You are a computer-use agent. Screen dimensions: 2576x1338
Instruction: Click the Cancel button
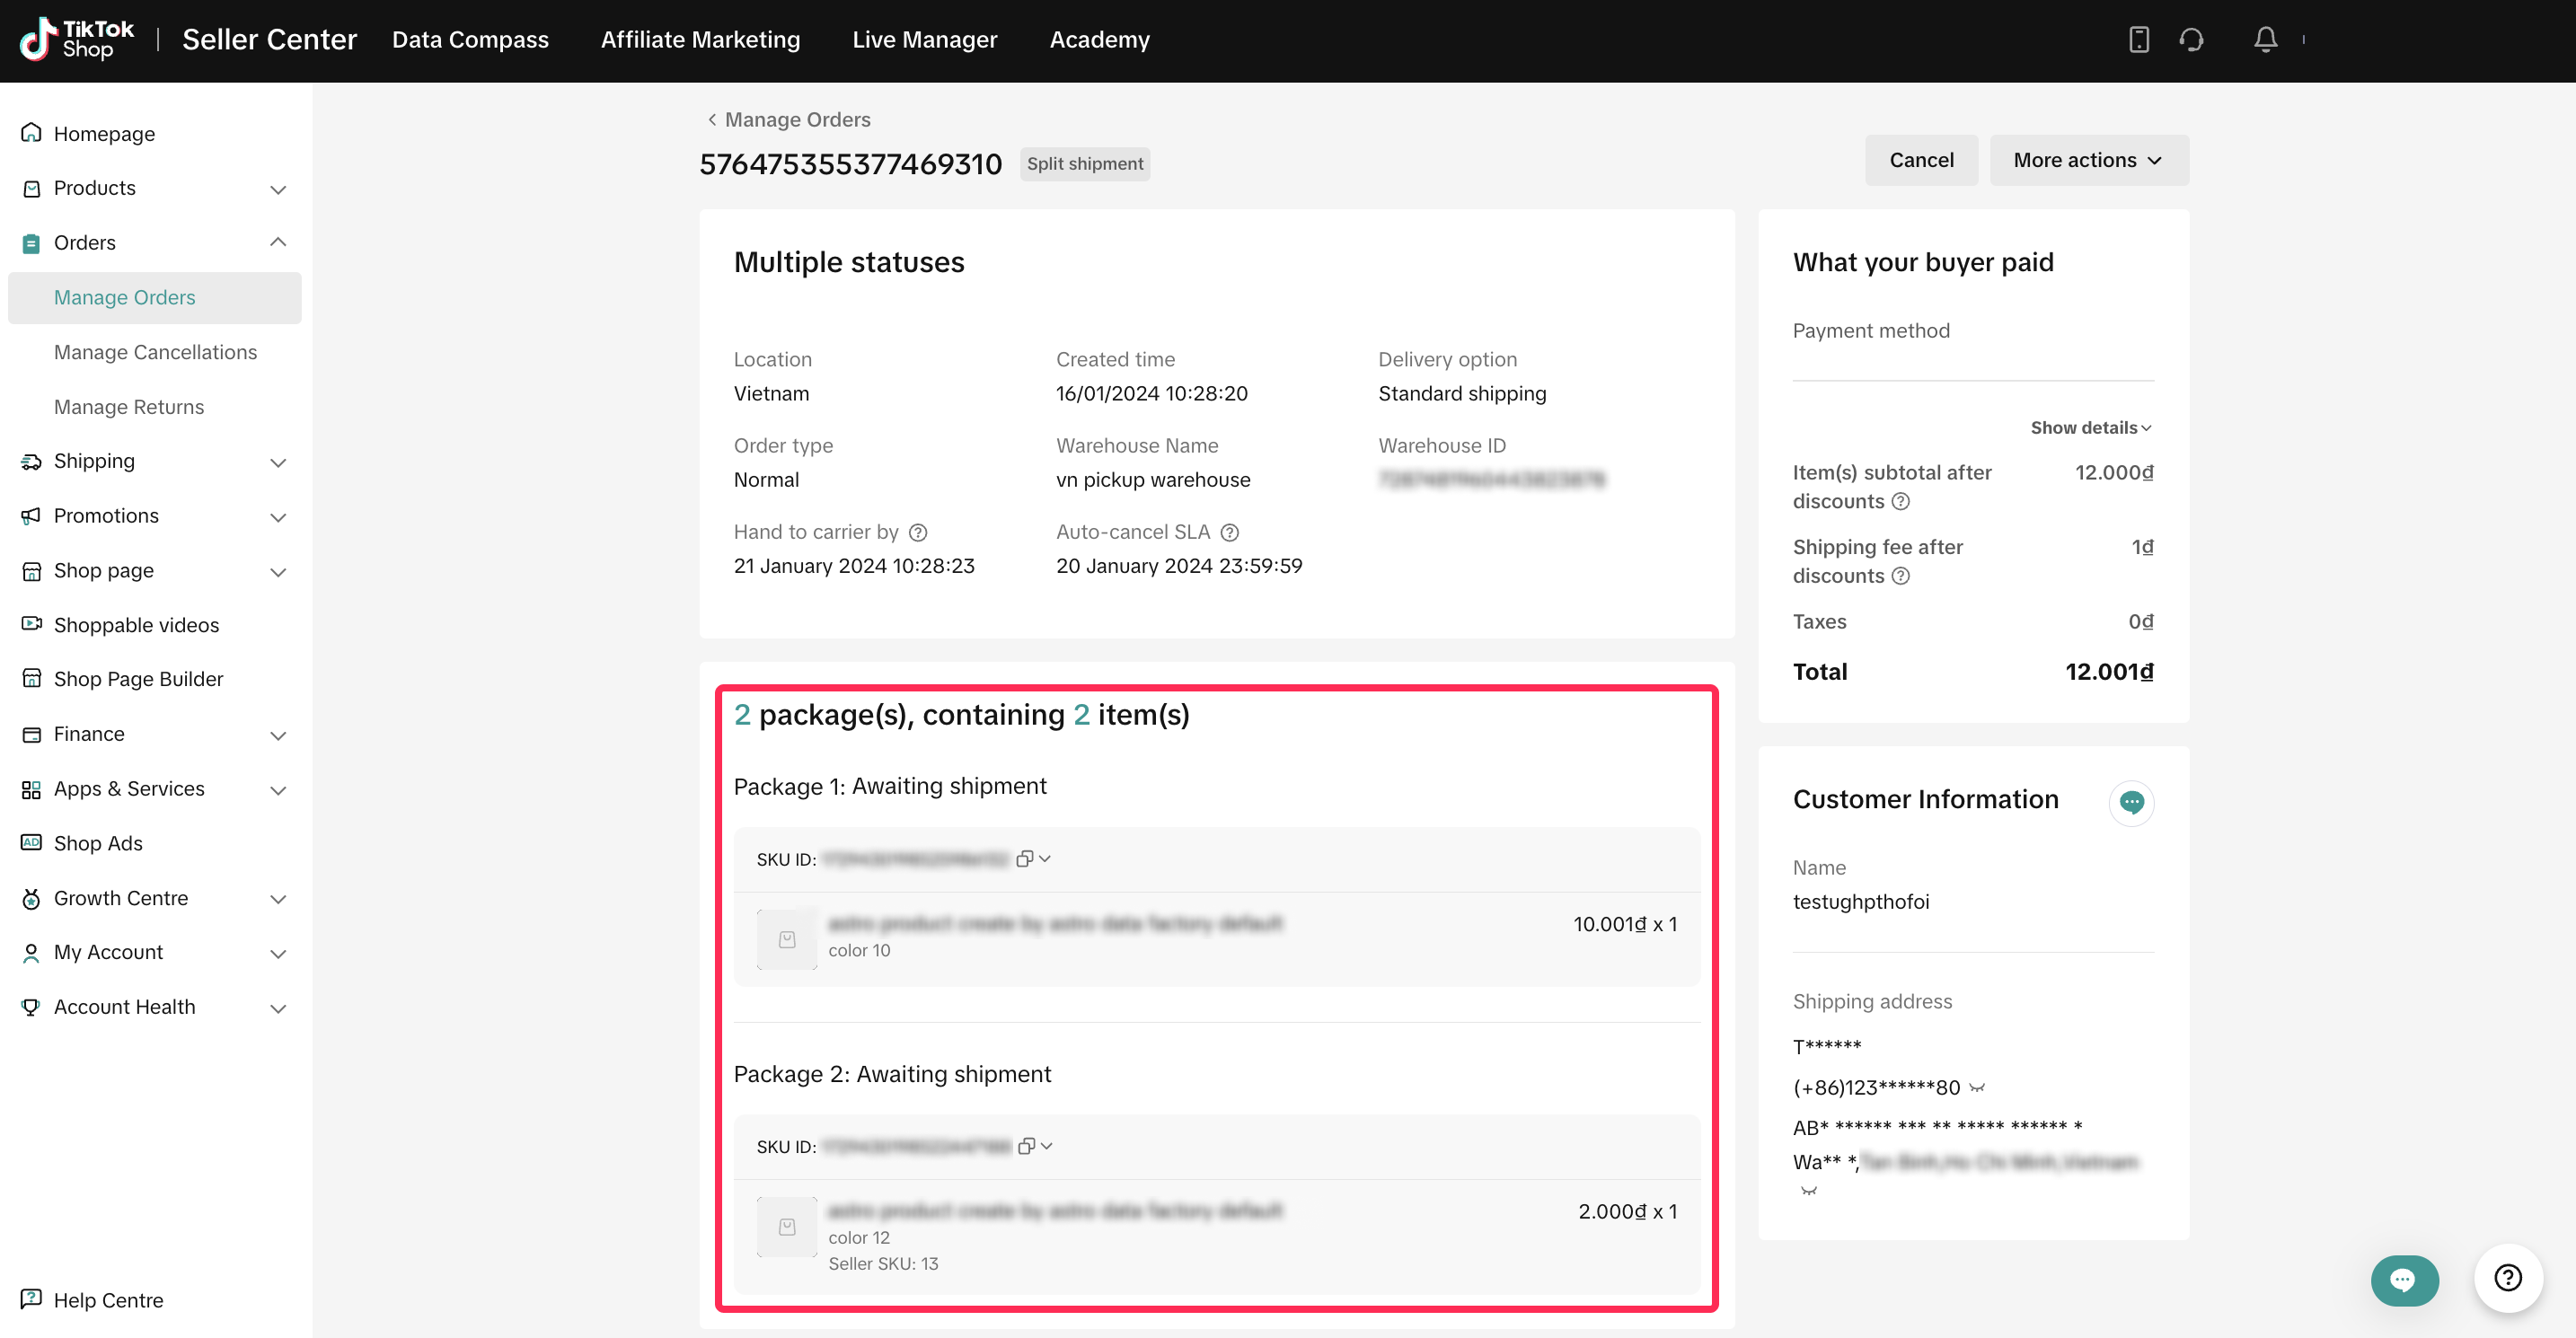point(1920,160)
